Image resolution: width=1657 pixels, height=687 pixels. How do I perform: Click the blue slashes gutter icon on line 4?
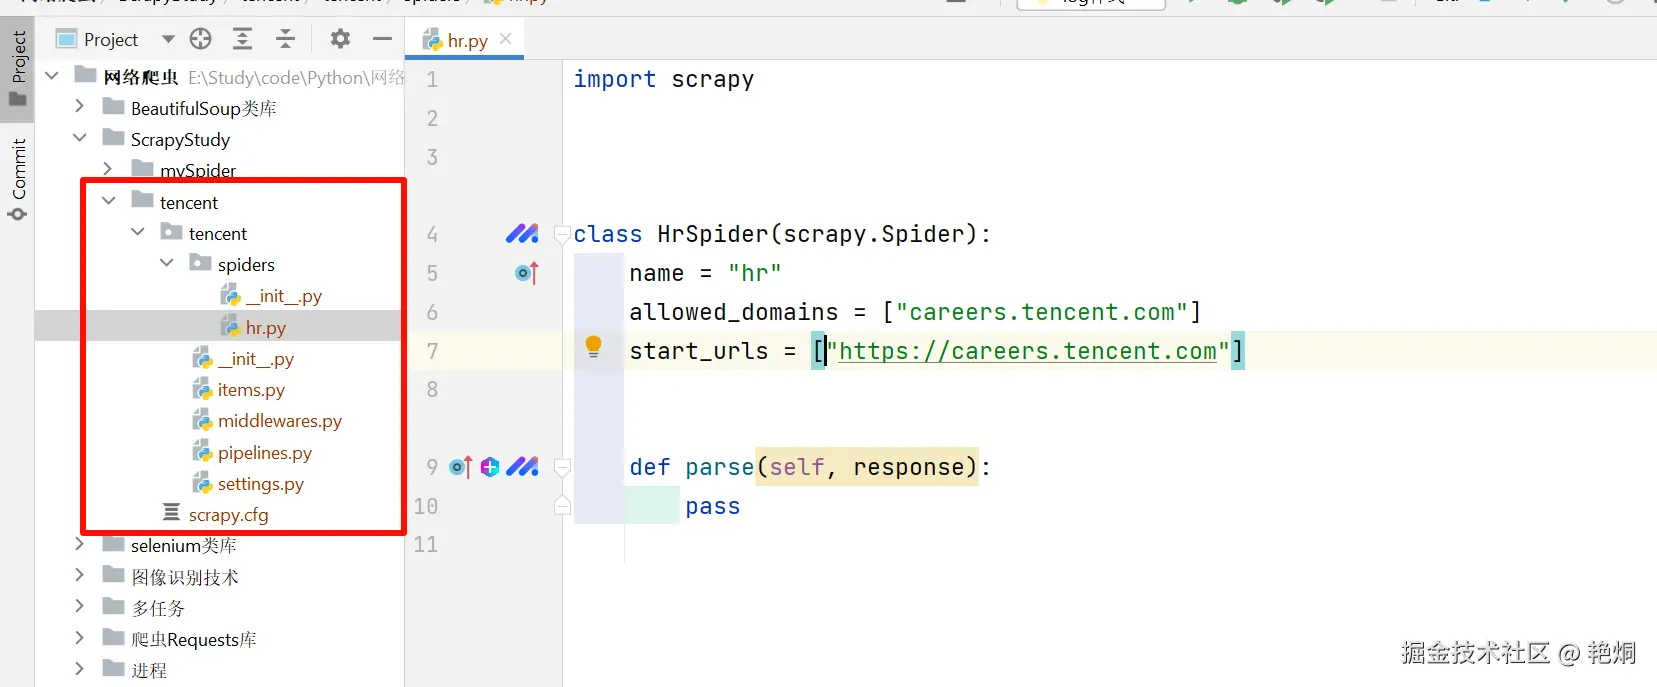point(522,234)
